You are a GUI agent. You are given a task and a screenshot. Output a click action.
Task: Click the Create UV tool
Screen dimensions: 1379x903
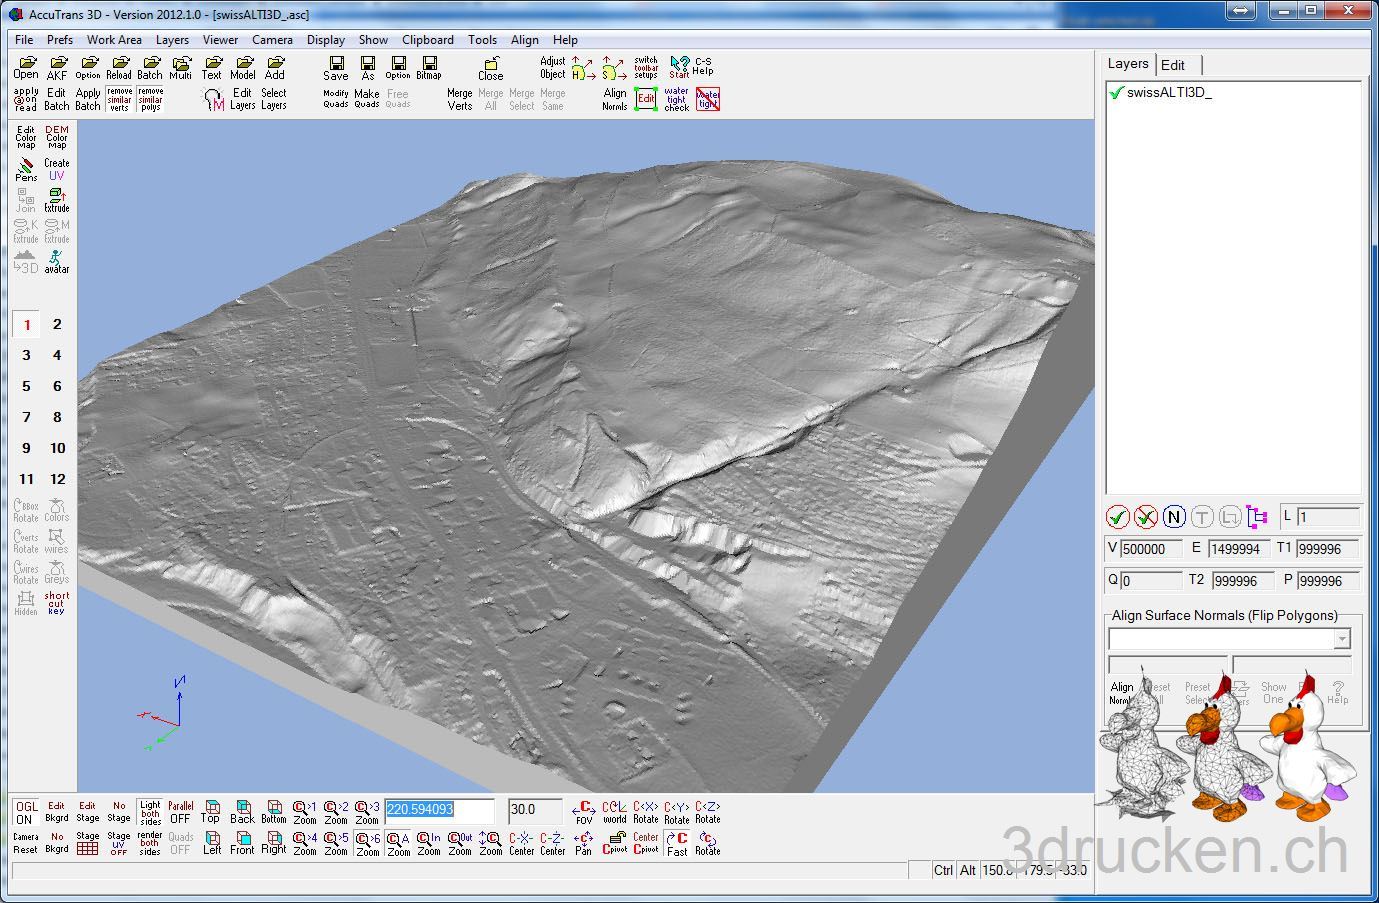coord(57,169)
